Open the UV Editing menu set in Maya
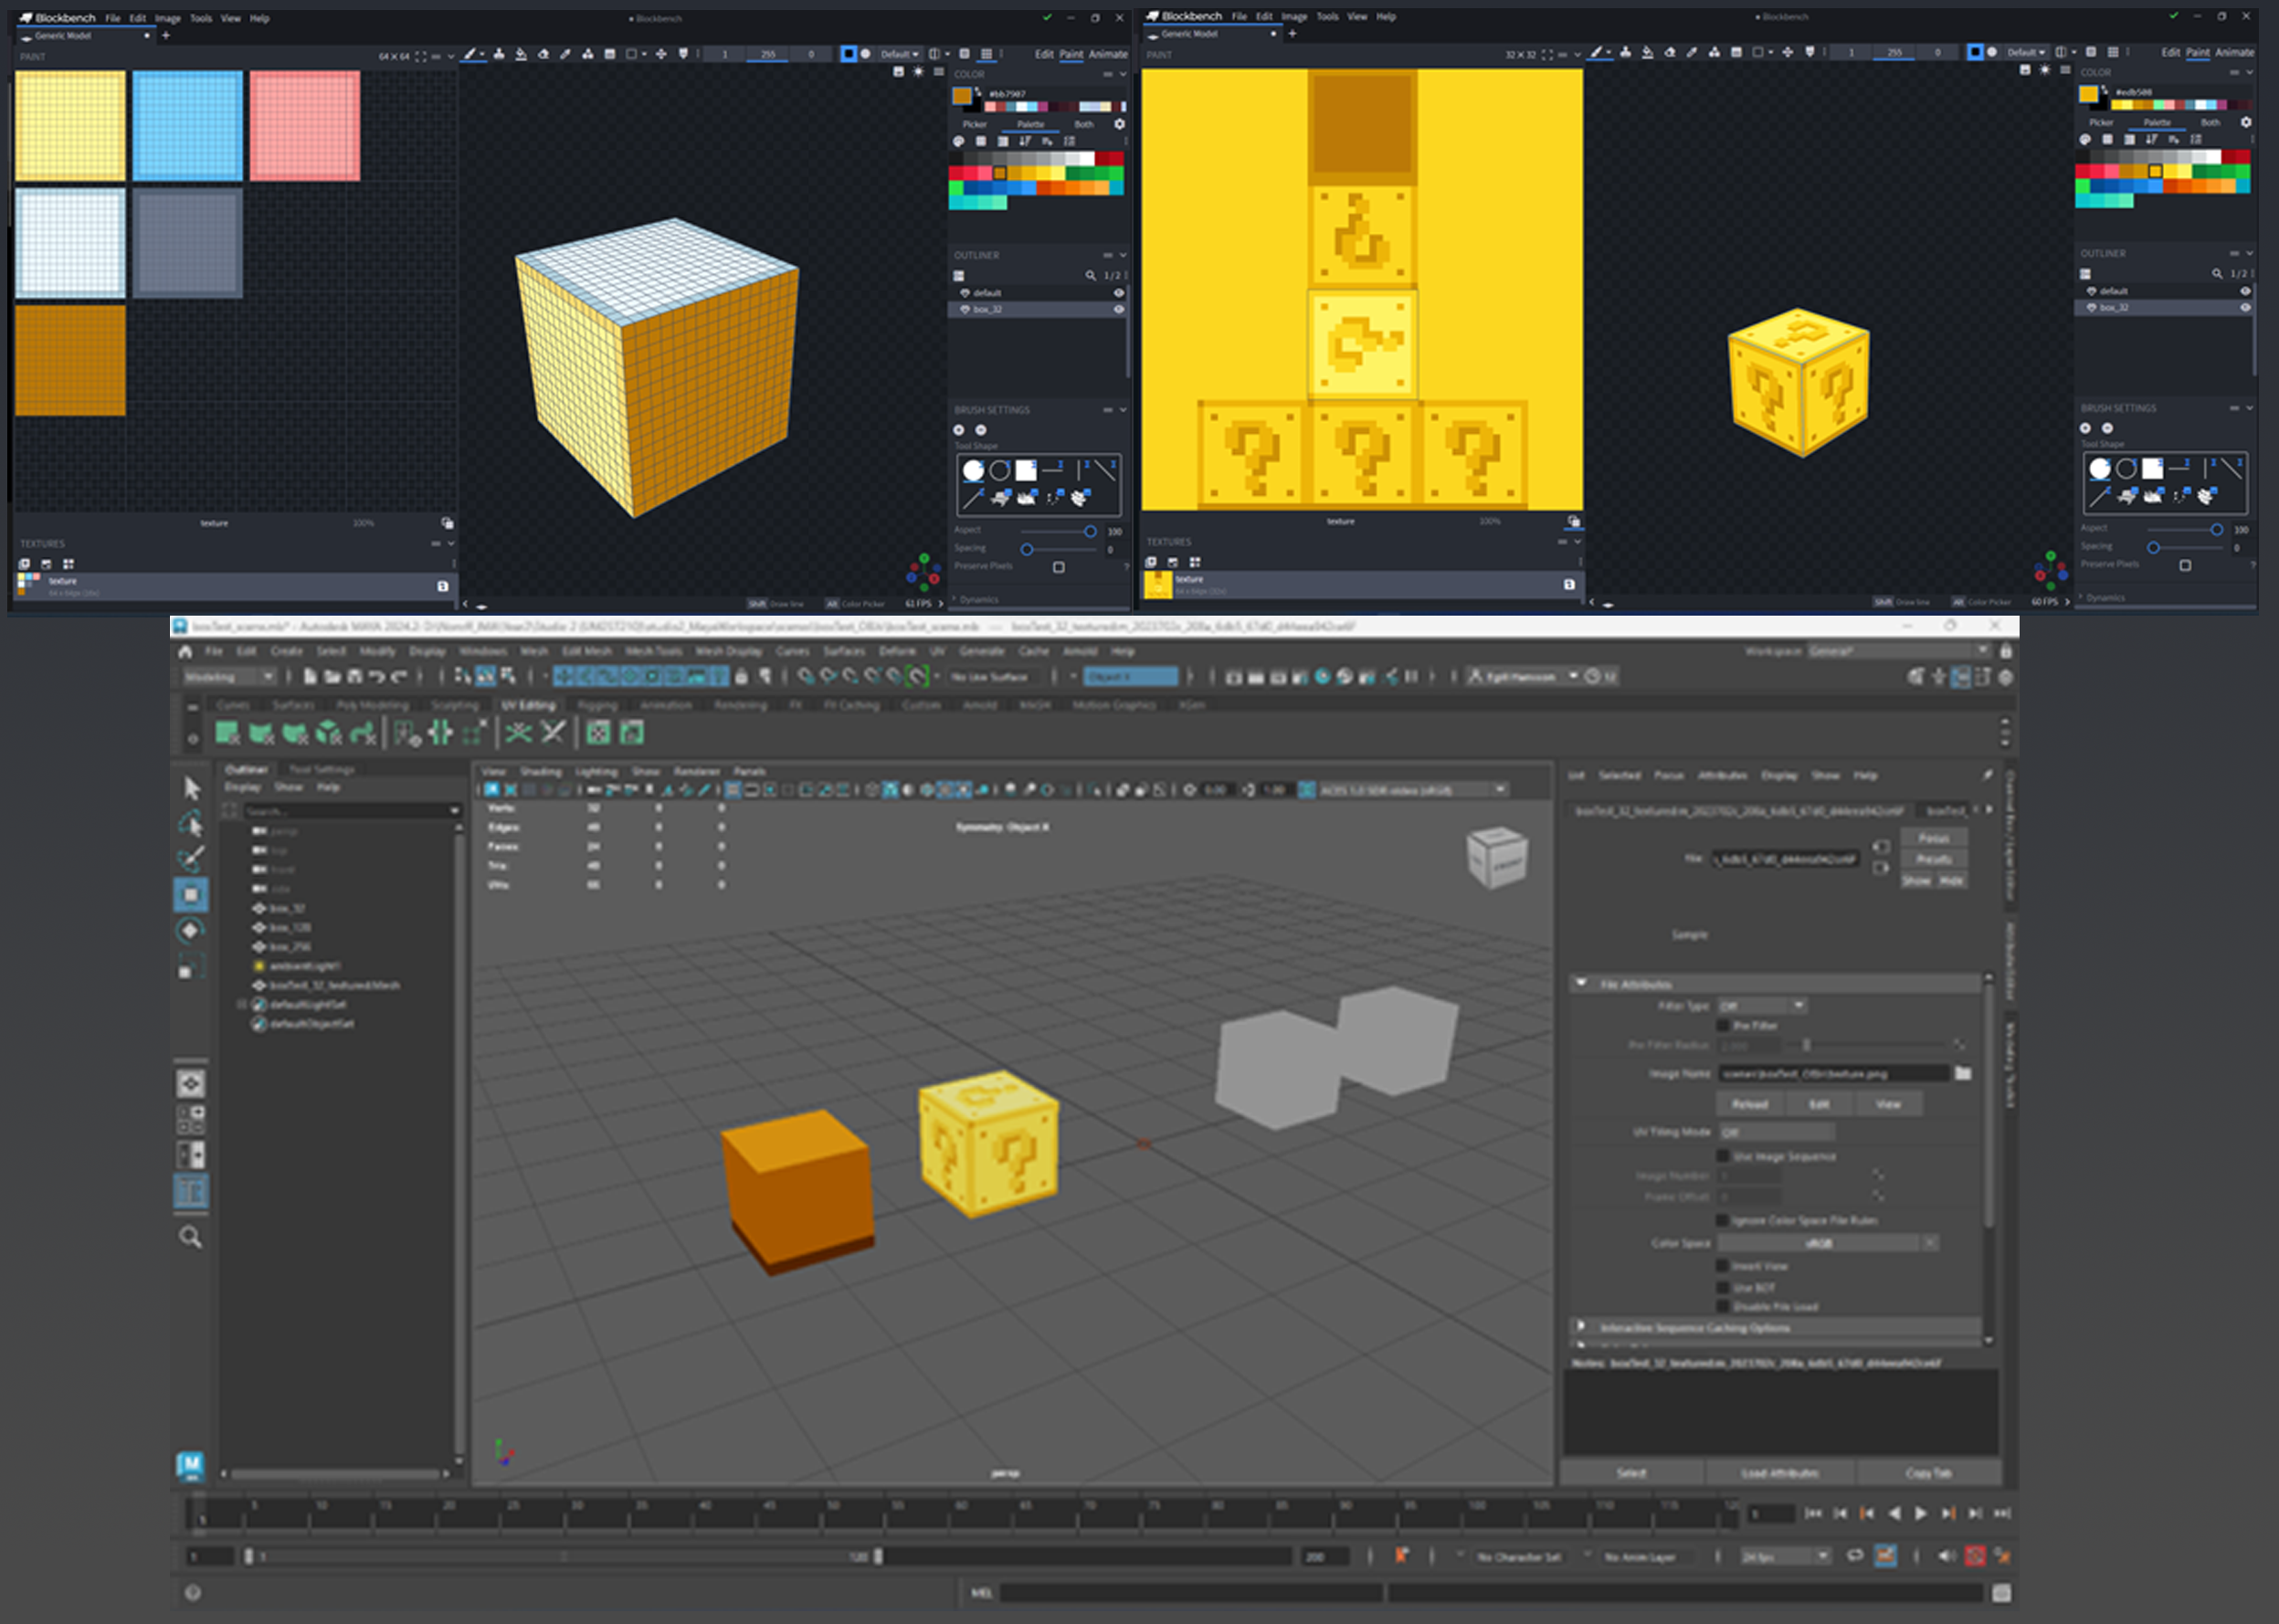 tap(528, 705)
